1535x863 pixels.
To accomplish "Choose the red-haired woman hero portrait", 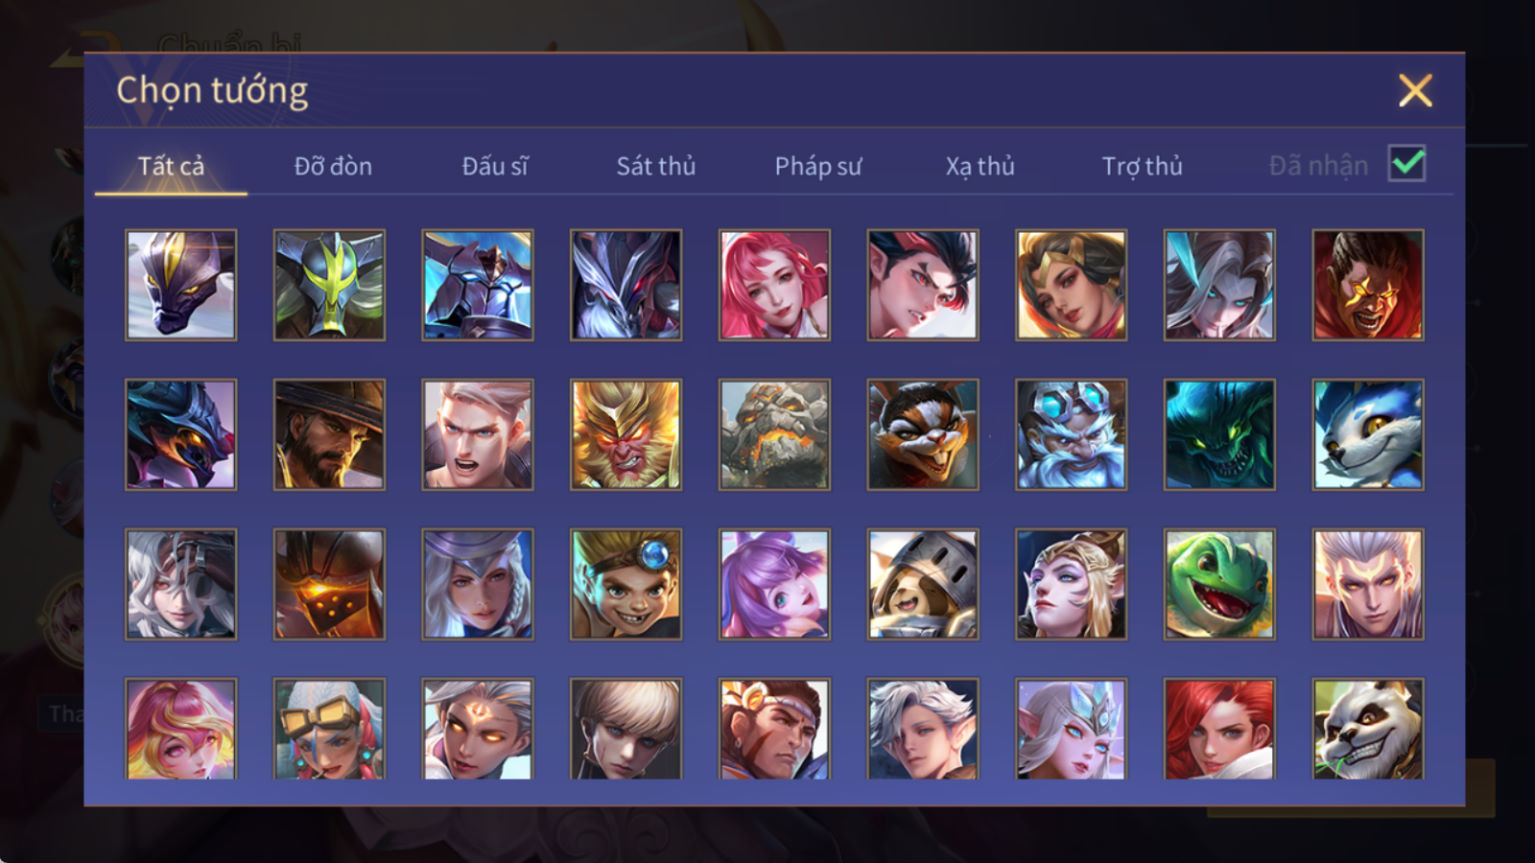I will [x=1219, y=730].
